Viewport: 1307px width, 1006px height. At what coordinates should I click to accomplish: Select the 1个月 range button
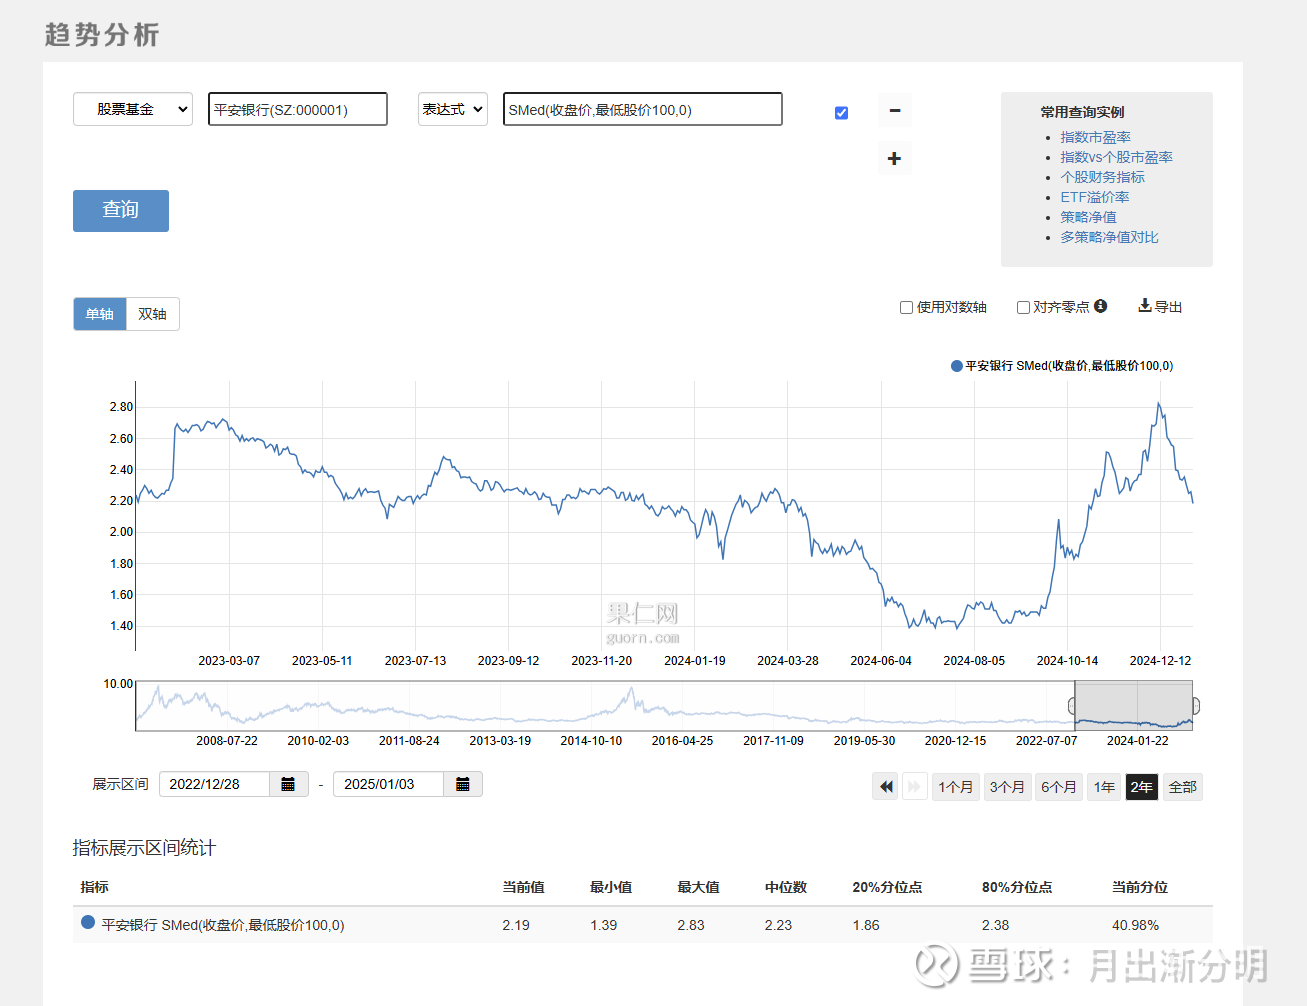pyautogui.click(x=955, y=787)
